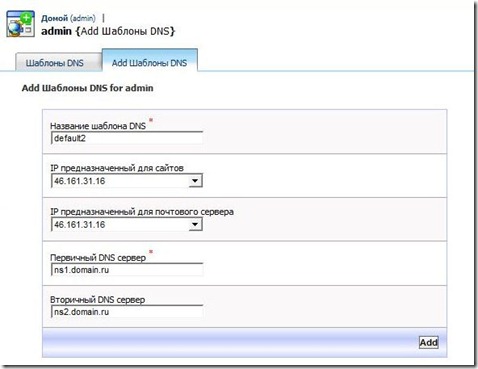Click the Add DNS template header icon
The height and width of the screenshot is (369, 478).
(x=20, y=24)
